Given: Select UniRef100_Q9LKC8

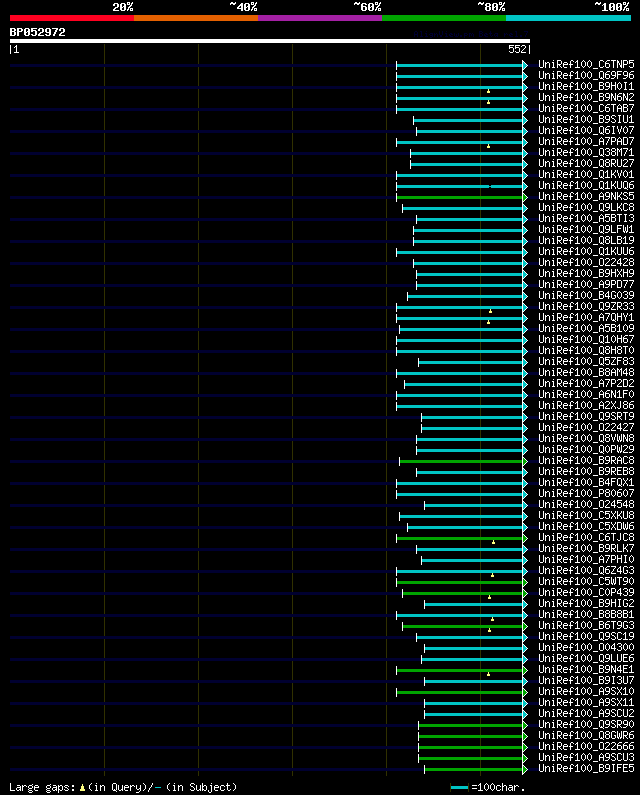Looking at the screenshot, I should click(x=586, y=207).
